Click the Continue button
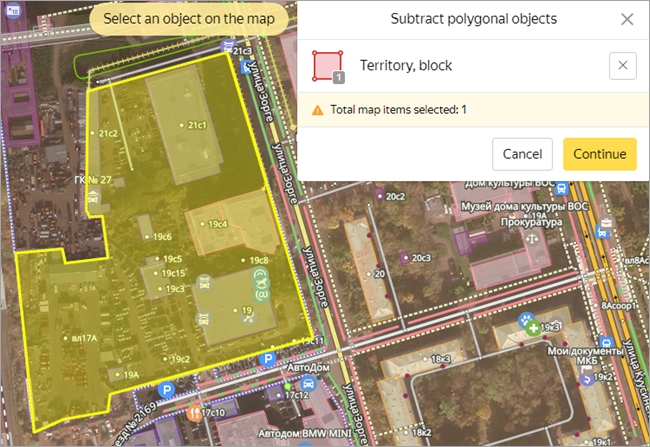 (x=599, y=154)
